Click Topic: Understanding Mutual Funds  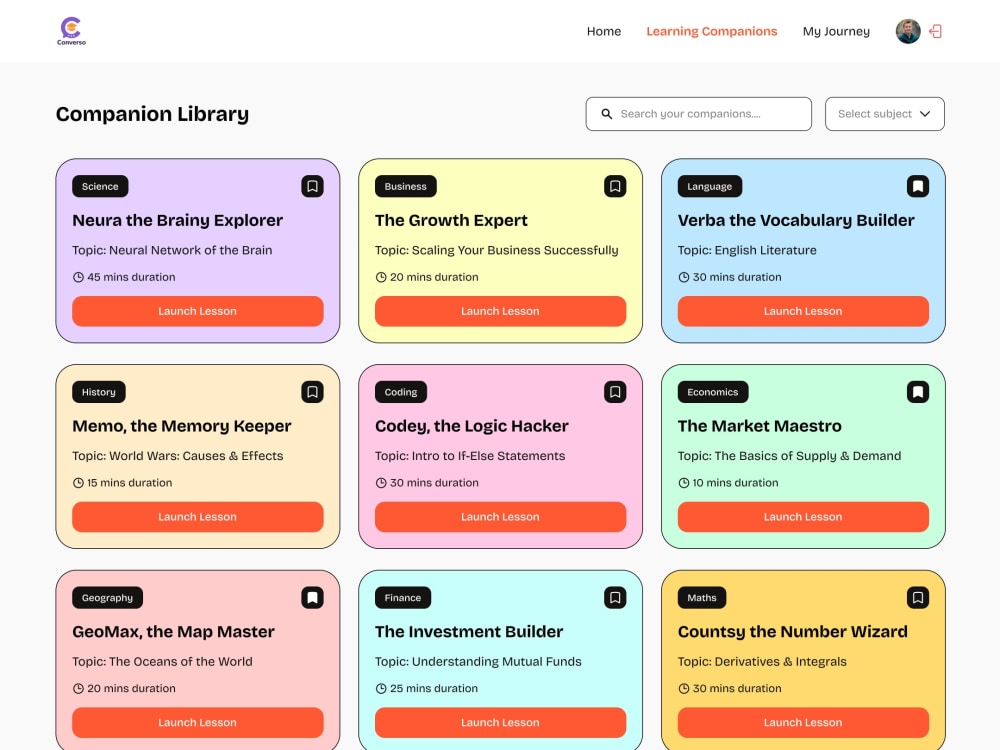(478, 662)
